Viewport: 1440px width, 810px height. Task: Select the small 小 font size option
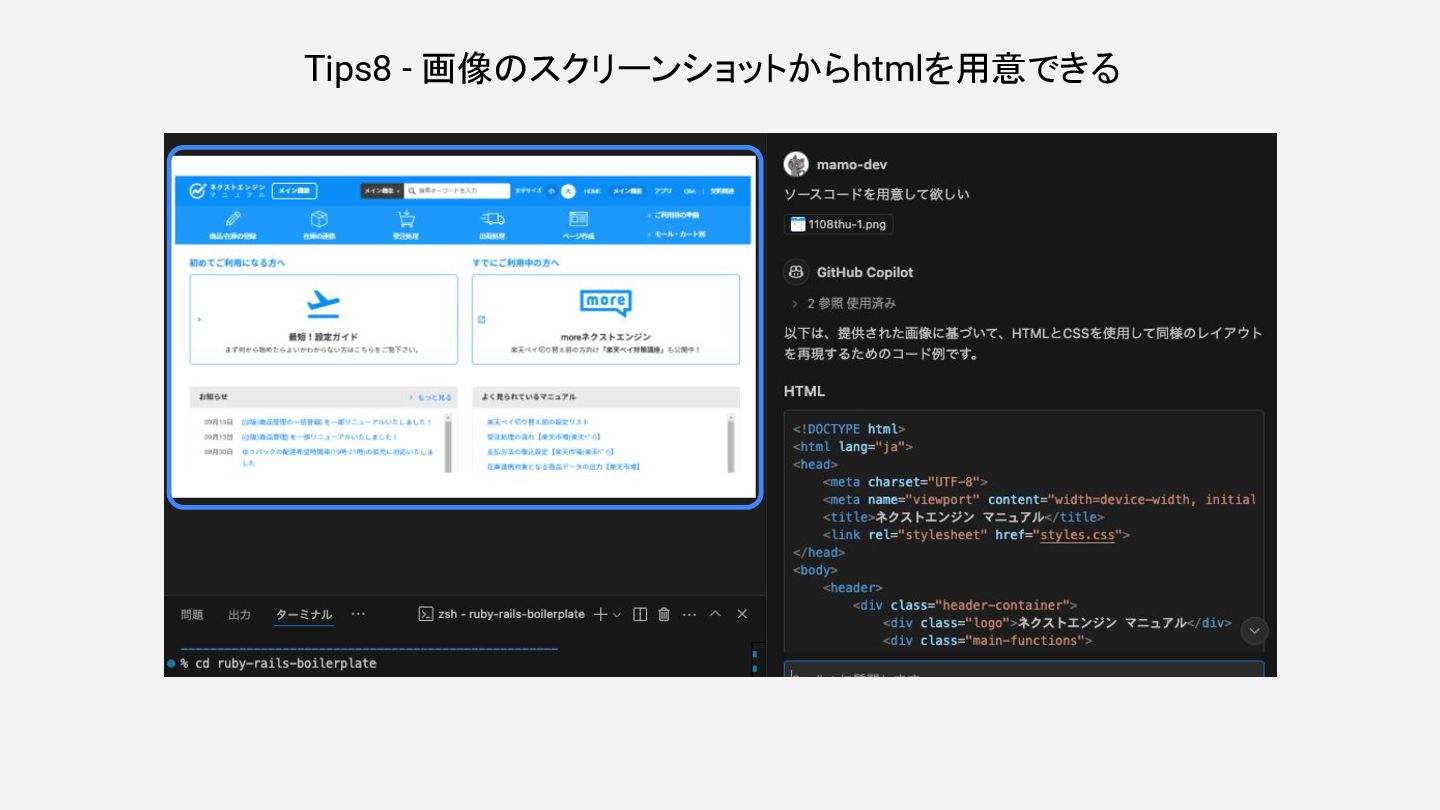tap(551, 190)
